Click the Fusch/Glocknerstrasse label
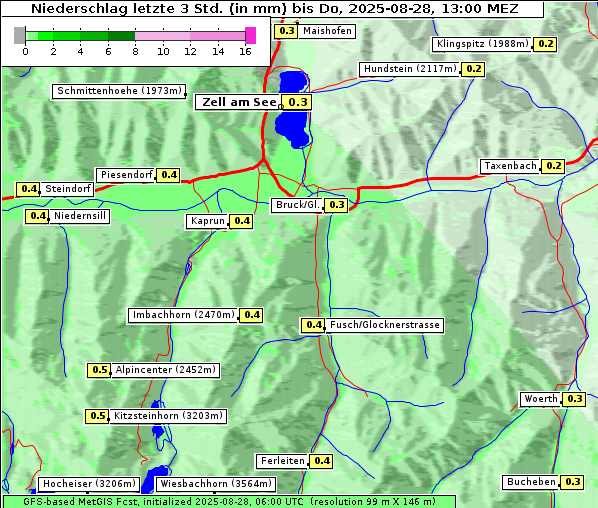The image size is (598, 508). click(384, 325)
